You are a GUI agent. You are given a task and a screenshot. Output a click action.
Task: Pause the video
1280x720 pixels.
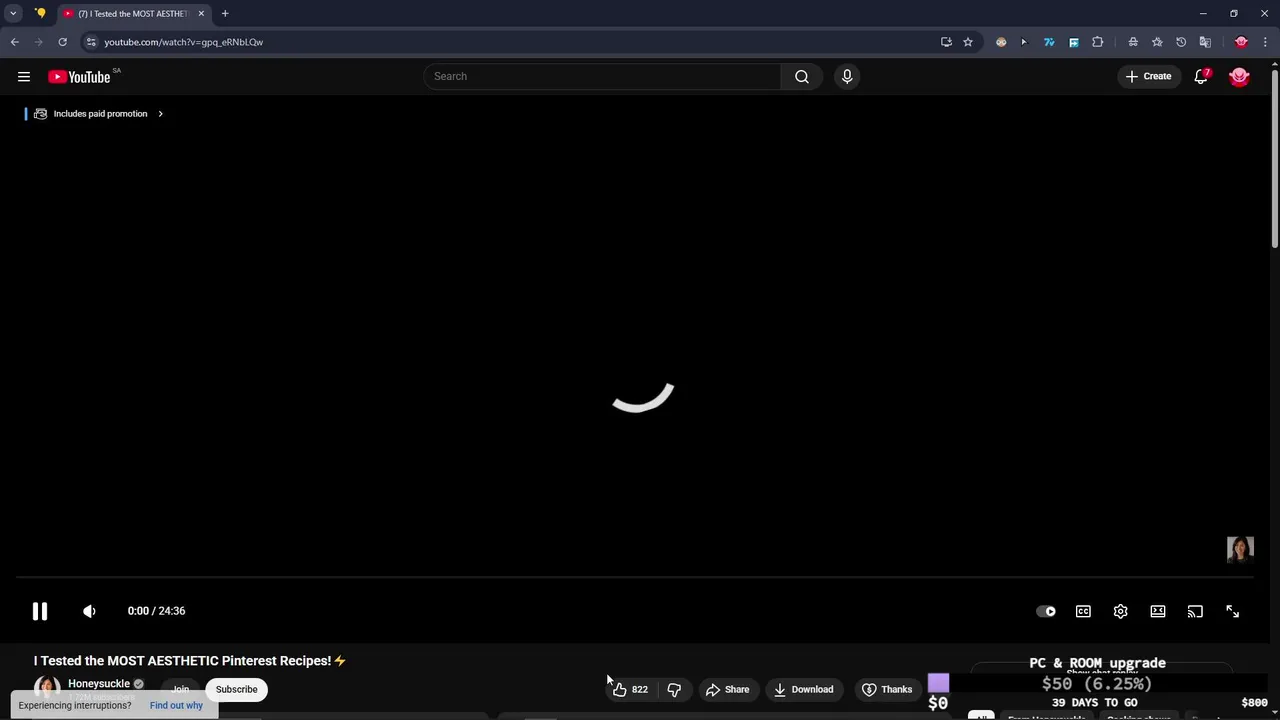(x=40, y=611)
